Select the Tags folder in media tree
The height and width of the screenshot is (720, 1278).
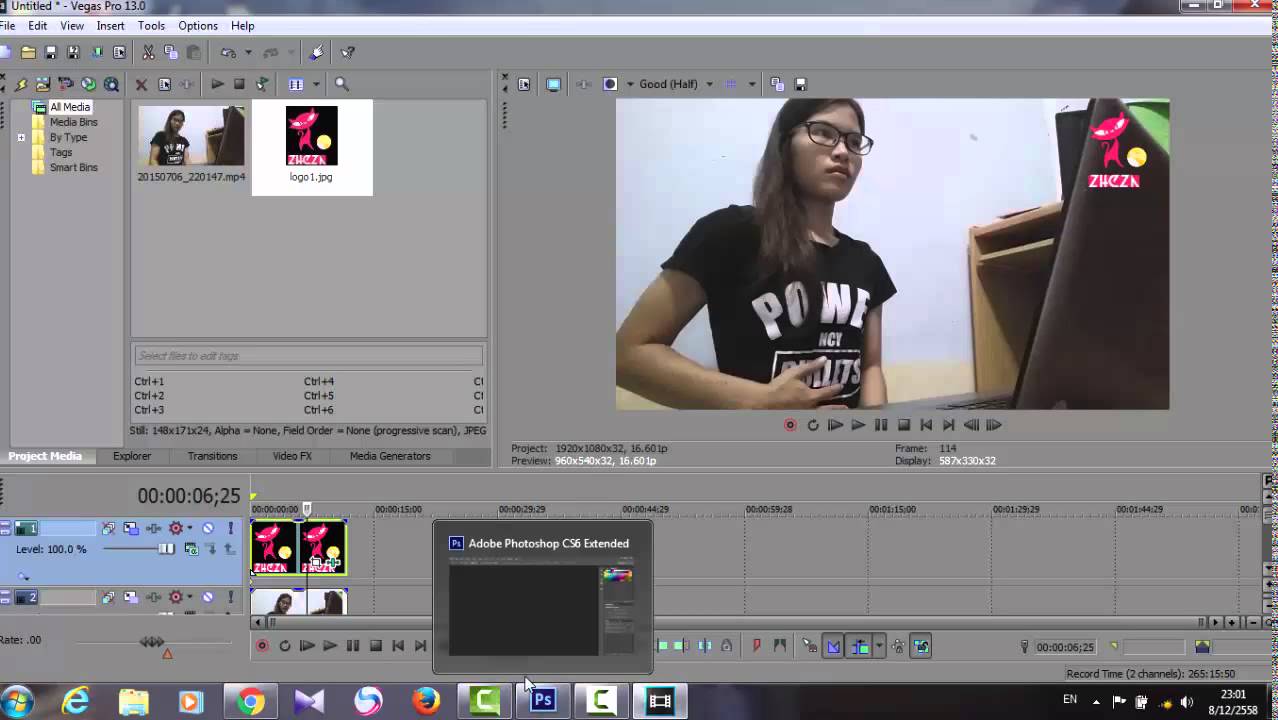pos(61,152)
